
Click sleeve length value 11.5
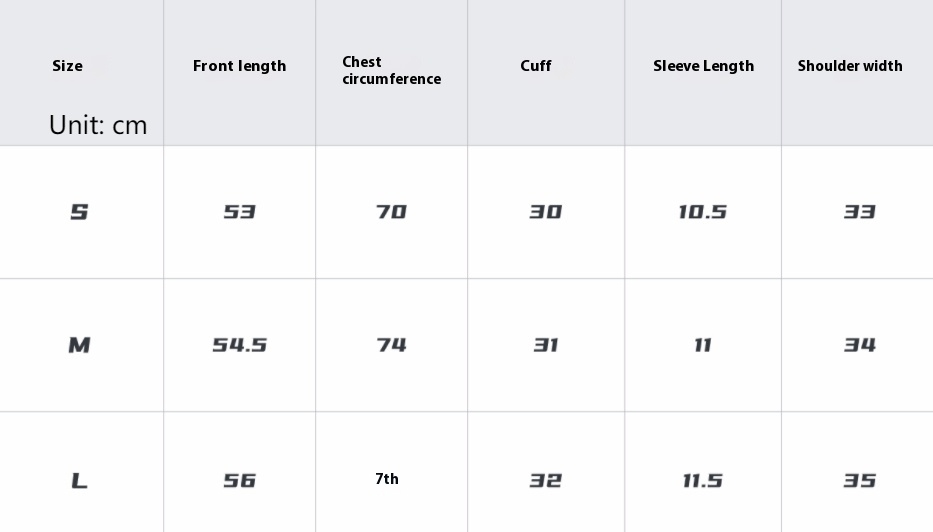coord(703,480)
